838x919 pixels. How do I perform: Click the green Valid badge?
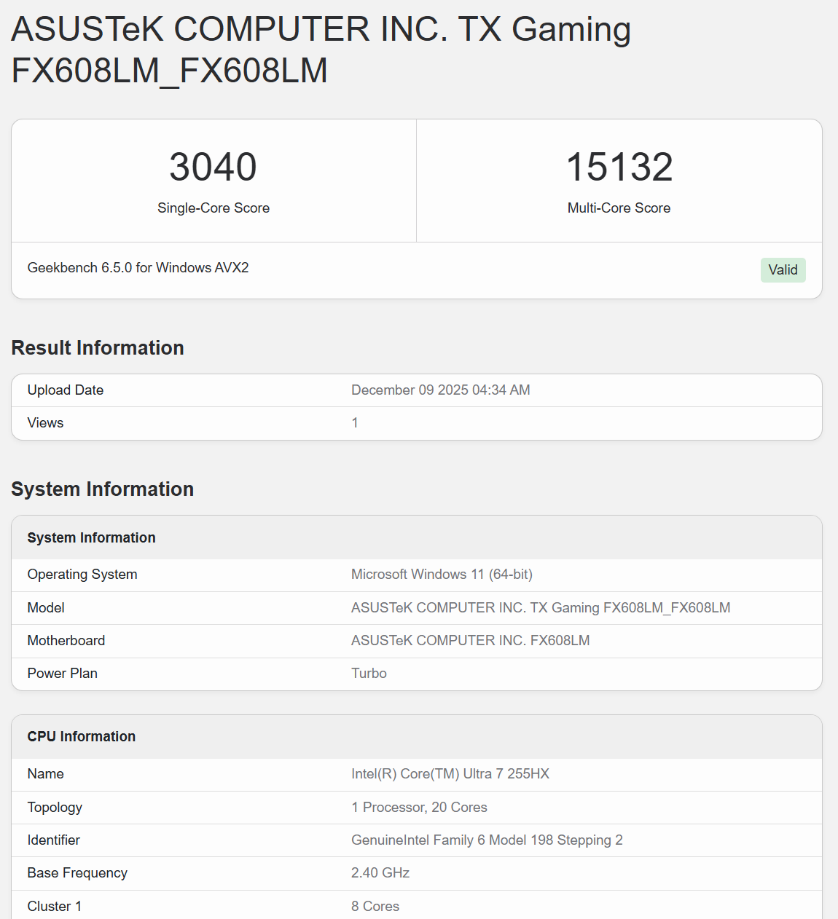[x=783, y=270]
